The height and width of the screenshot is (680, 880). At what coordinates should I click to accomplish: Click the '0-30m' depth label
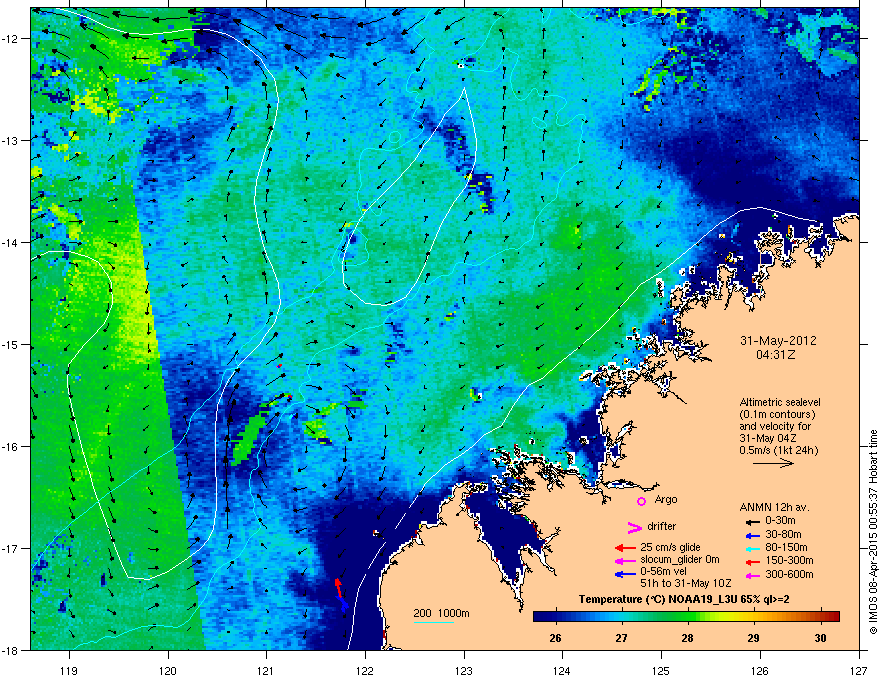click(780, 521)
